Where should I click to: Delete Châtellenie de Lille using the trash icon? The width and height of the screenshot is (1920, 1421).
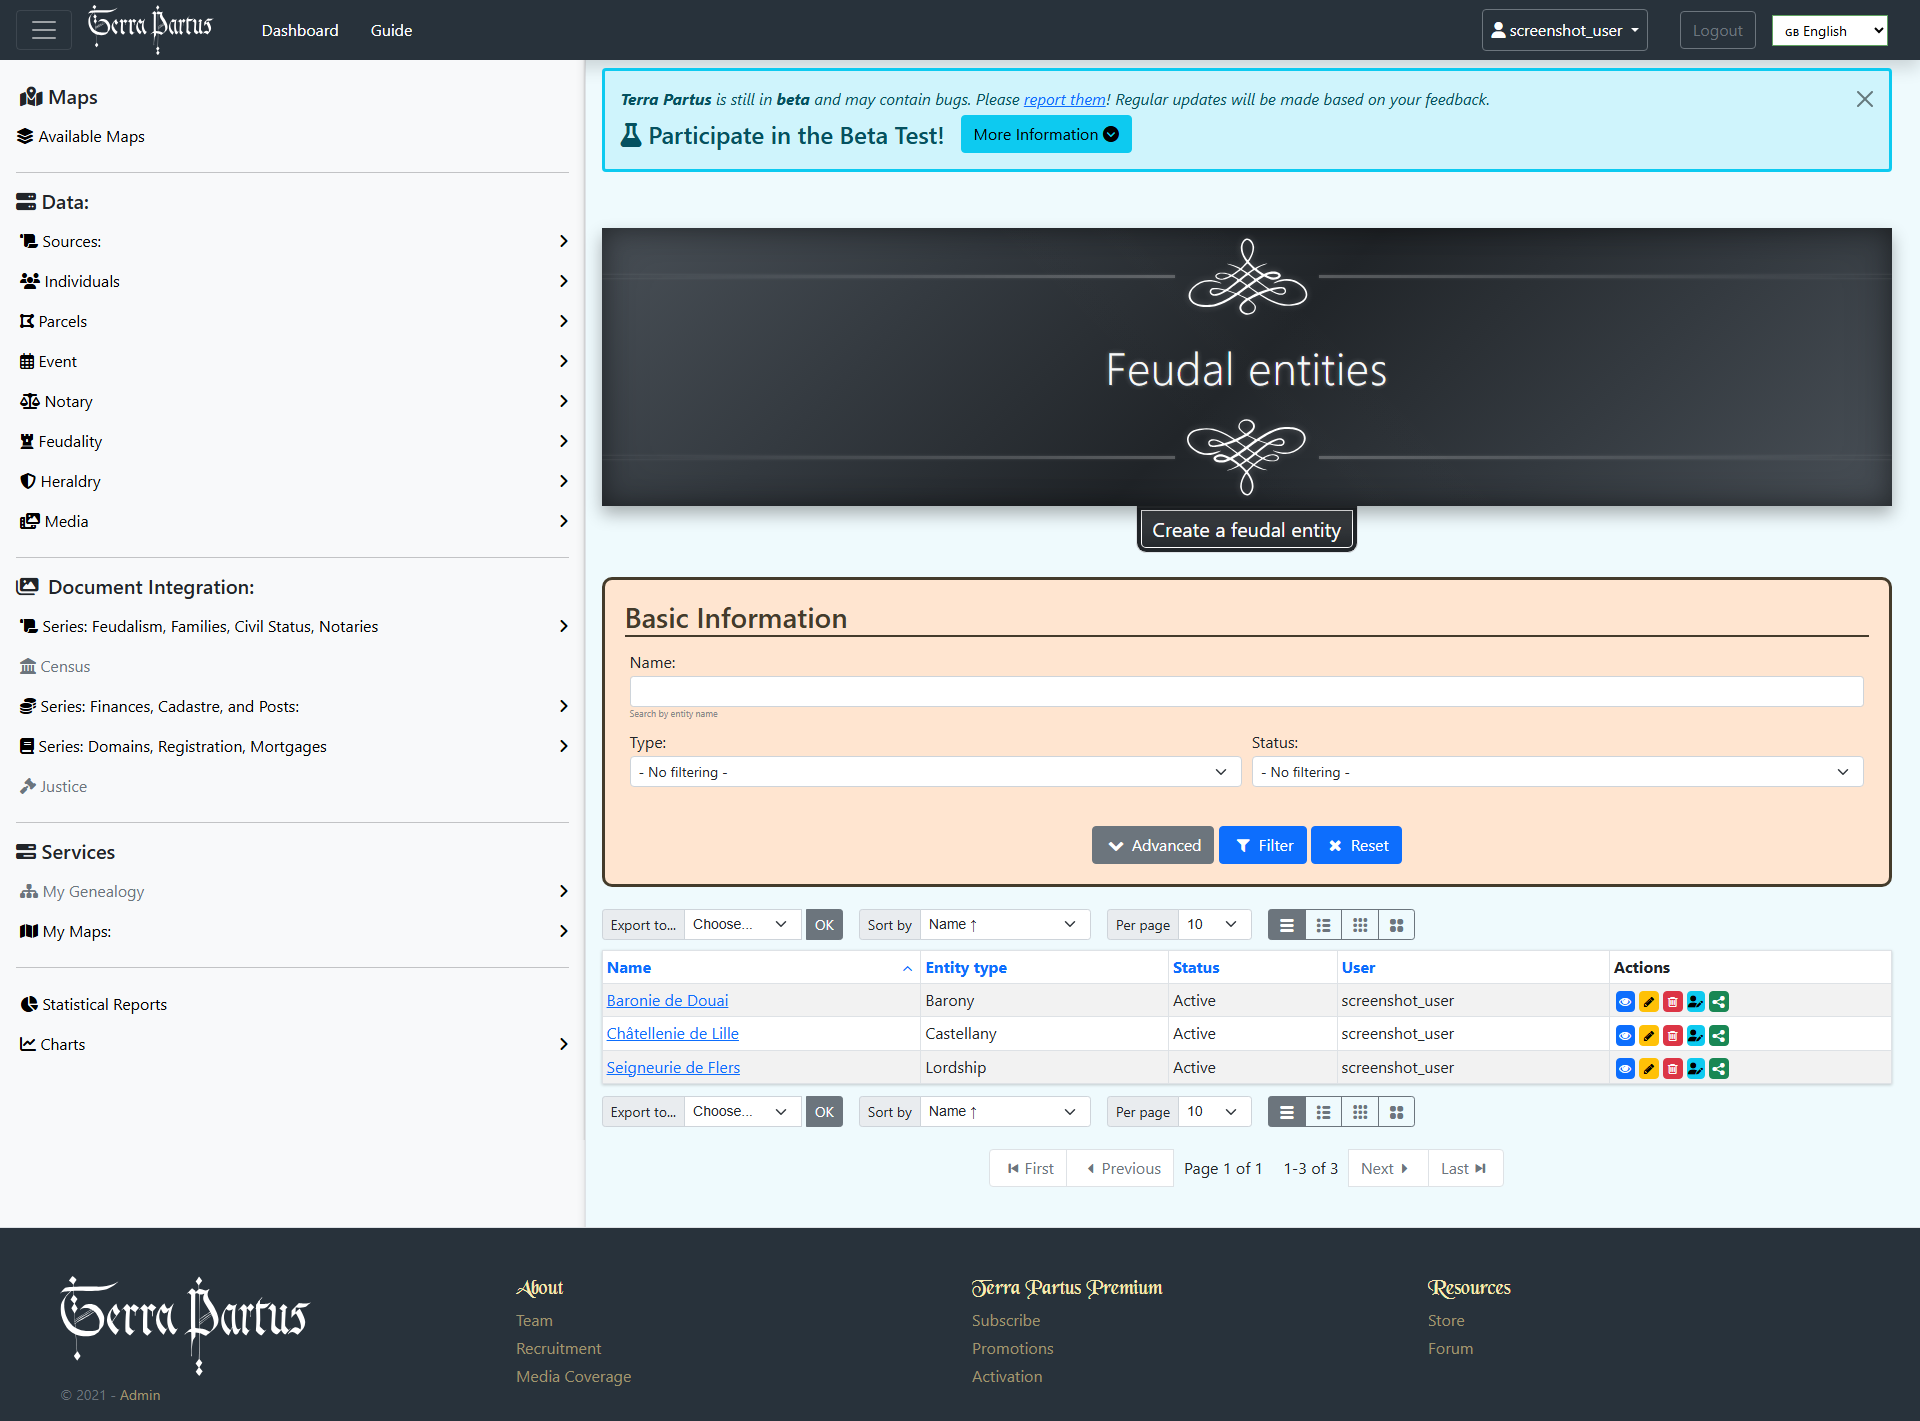[x=1672, y=1035]
